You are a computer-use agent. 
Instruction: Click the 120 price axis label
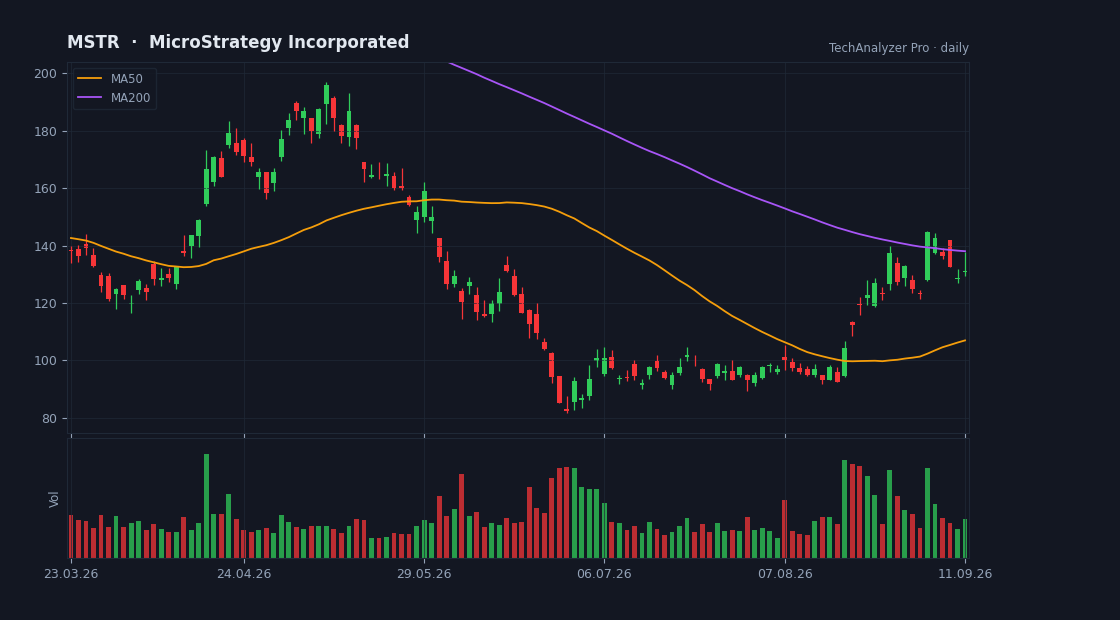(48, 304)
